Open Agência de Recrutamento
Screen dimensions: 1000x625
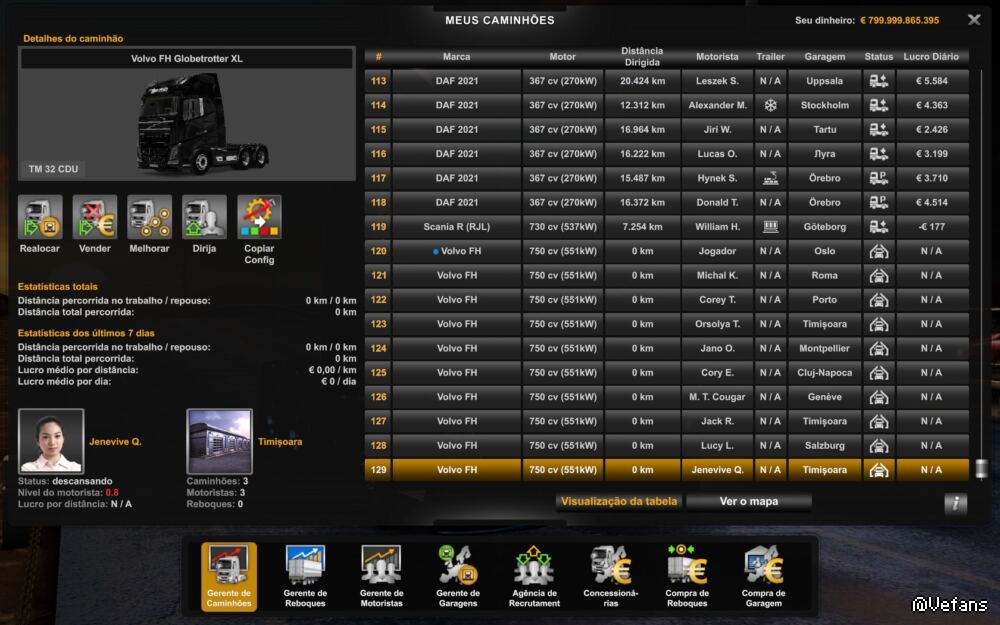534,577
